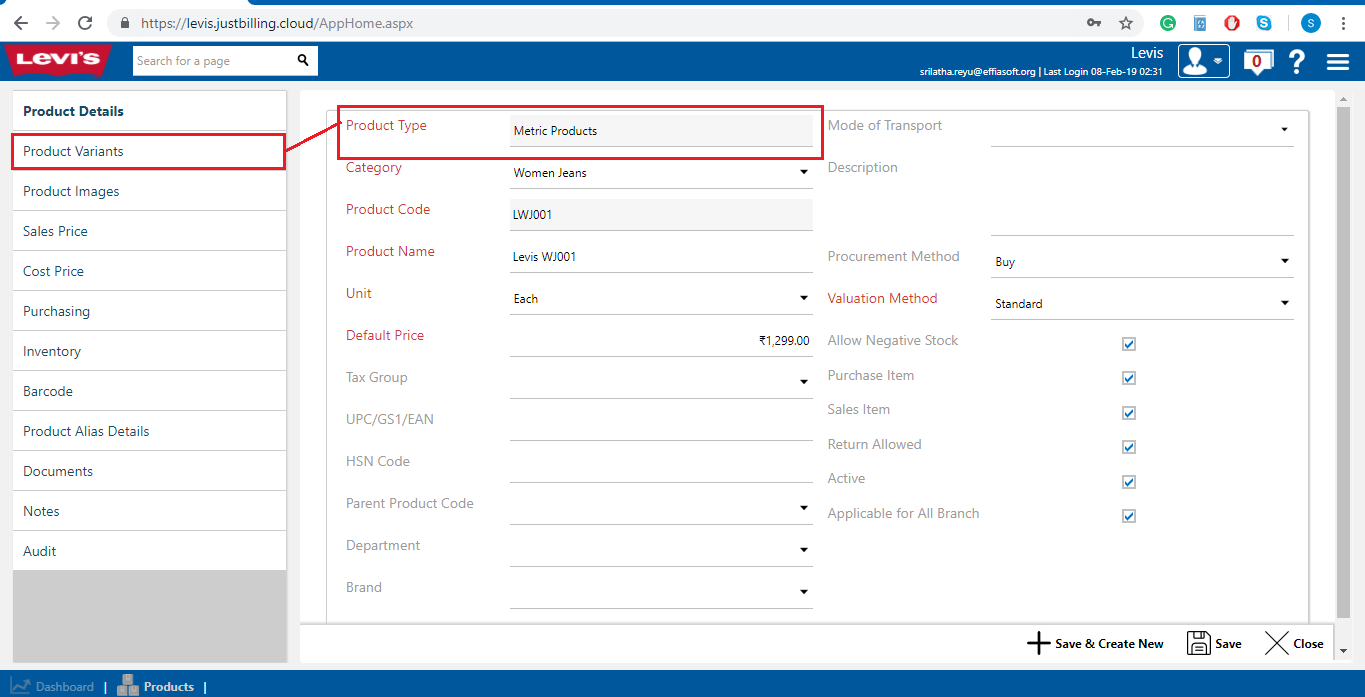The height and width of the screenshot is (697, 1365).
Task: Click the red Opera-style extension icon
Action: 1232,22
